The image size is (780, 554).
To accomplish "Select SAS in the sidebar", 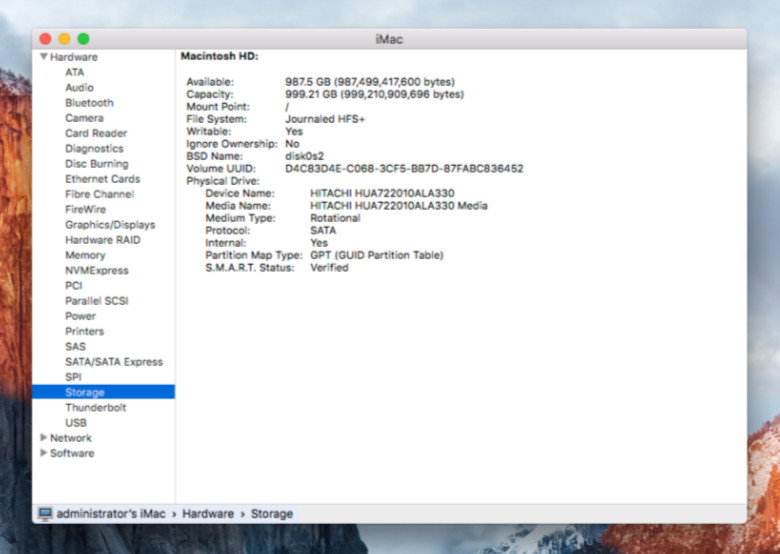I will click(x=75, y=347).
